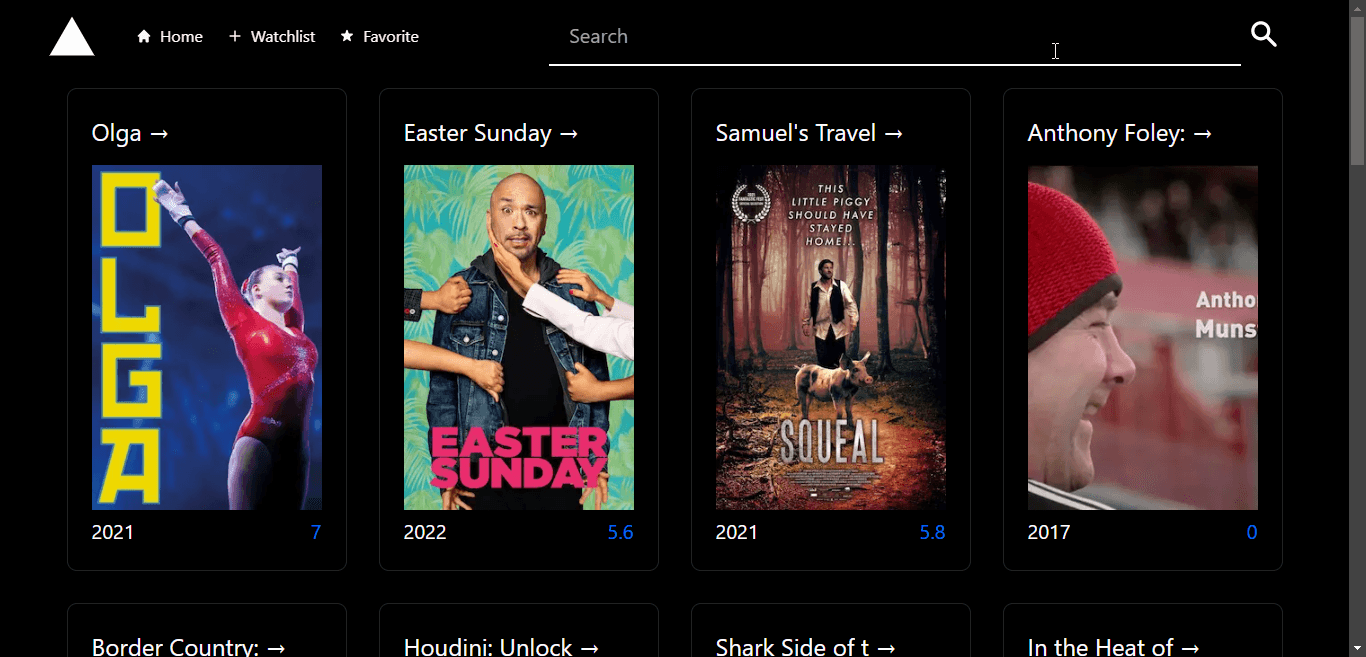Click the Easter Sunday poster image
Image resolution: width=1366 pixels, height=657 pixels.
(x=519, y=337)
